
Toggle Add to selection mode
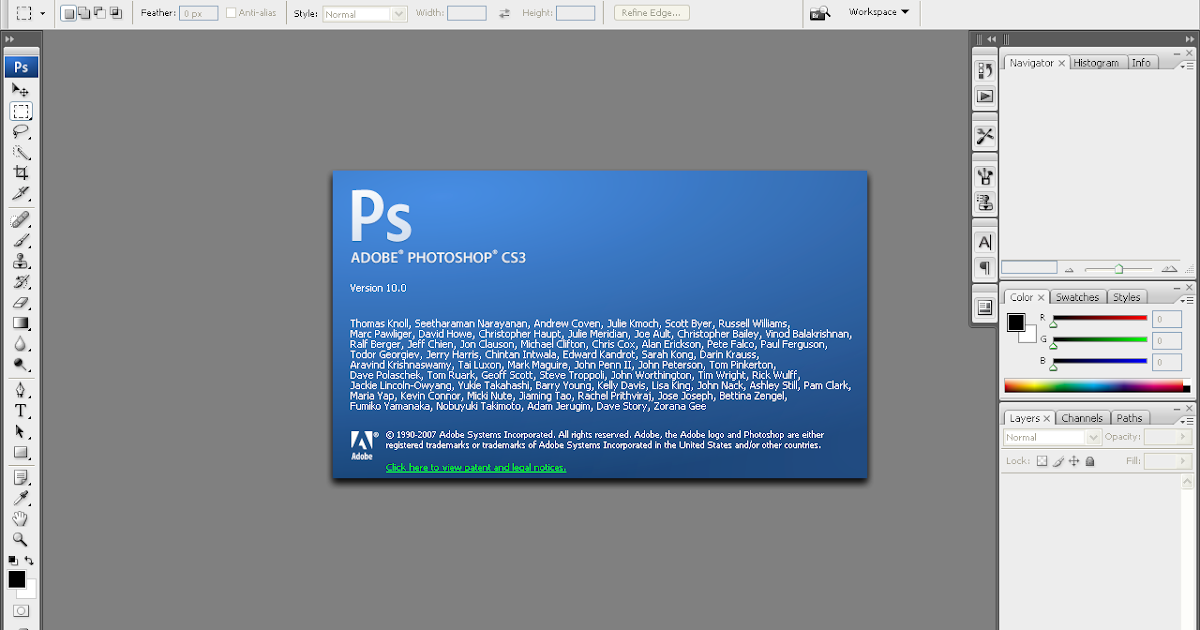pos(84,13)
